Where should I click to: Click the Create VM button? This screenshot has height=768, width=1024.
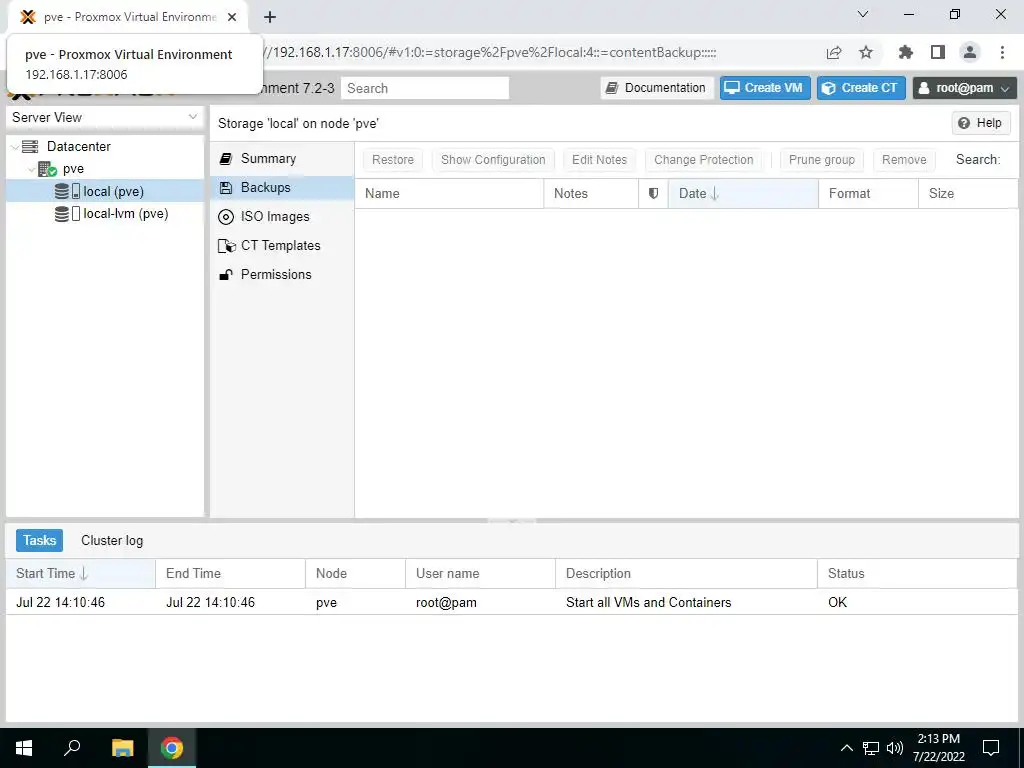coord(765,88)
